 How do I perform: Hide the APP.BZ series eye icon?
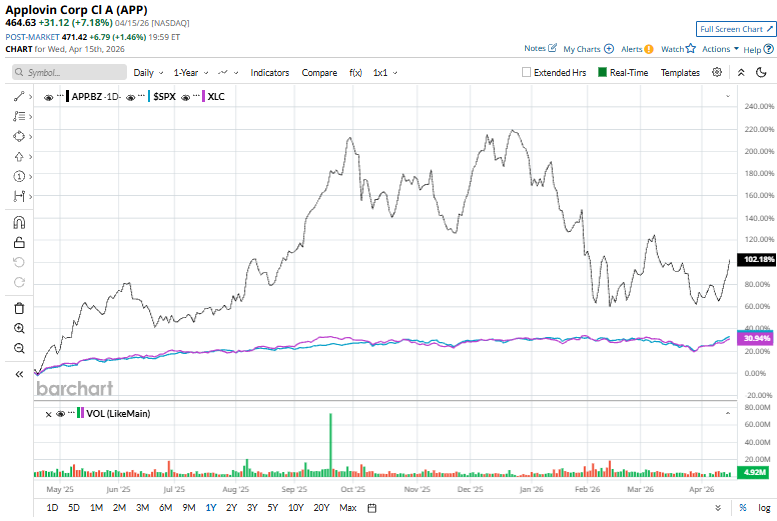point(49,98)
